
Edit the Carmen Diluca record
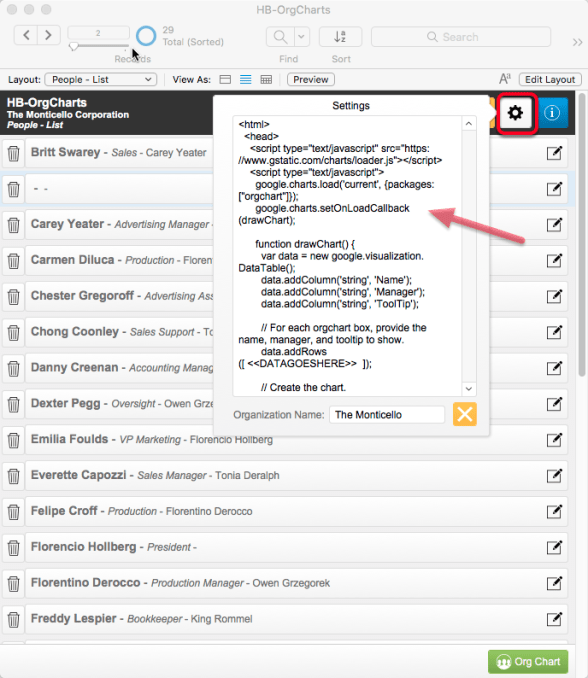pos(554,261)
